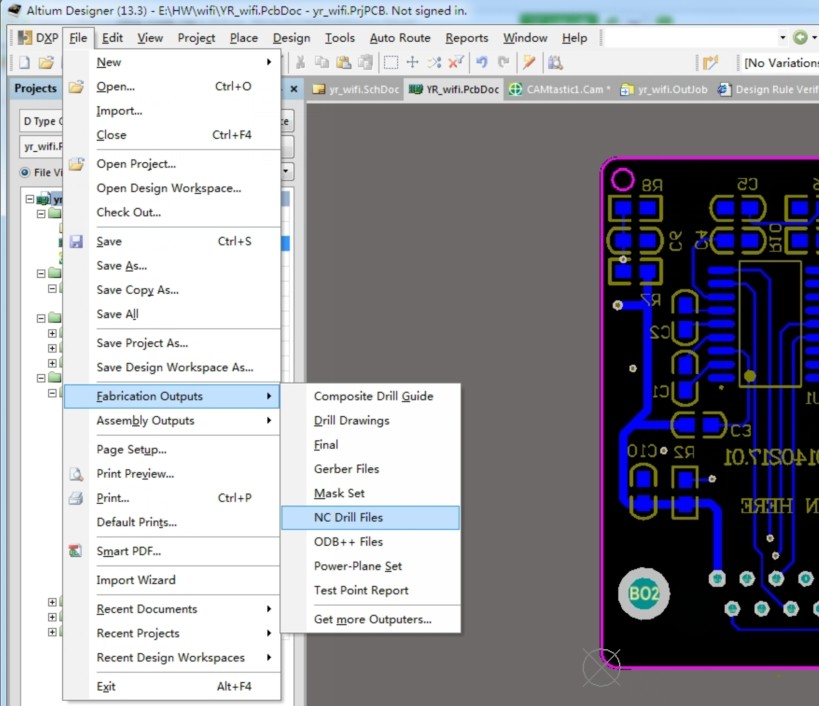Select Composite Drill Guide entry
The height and width of the screenshot is (706, 819).
[x=370, y=396]
